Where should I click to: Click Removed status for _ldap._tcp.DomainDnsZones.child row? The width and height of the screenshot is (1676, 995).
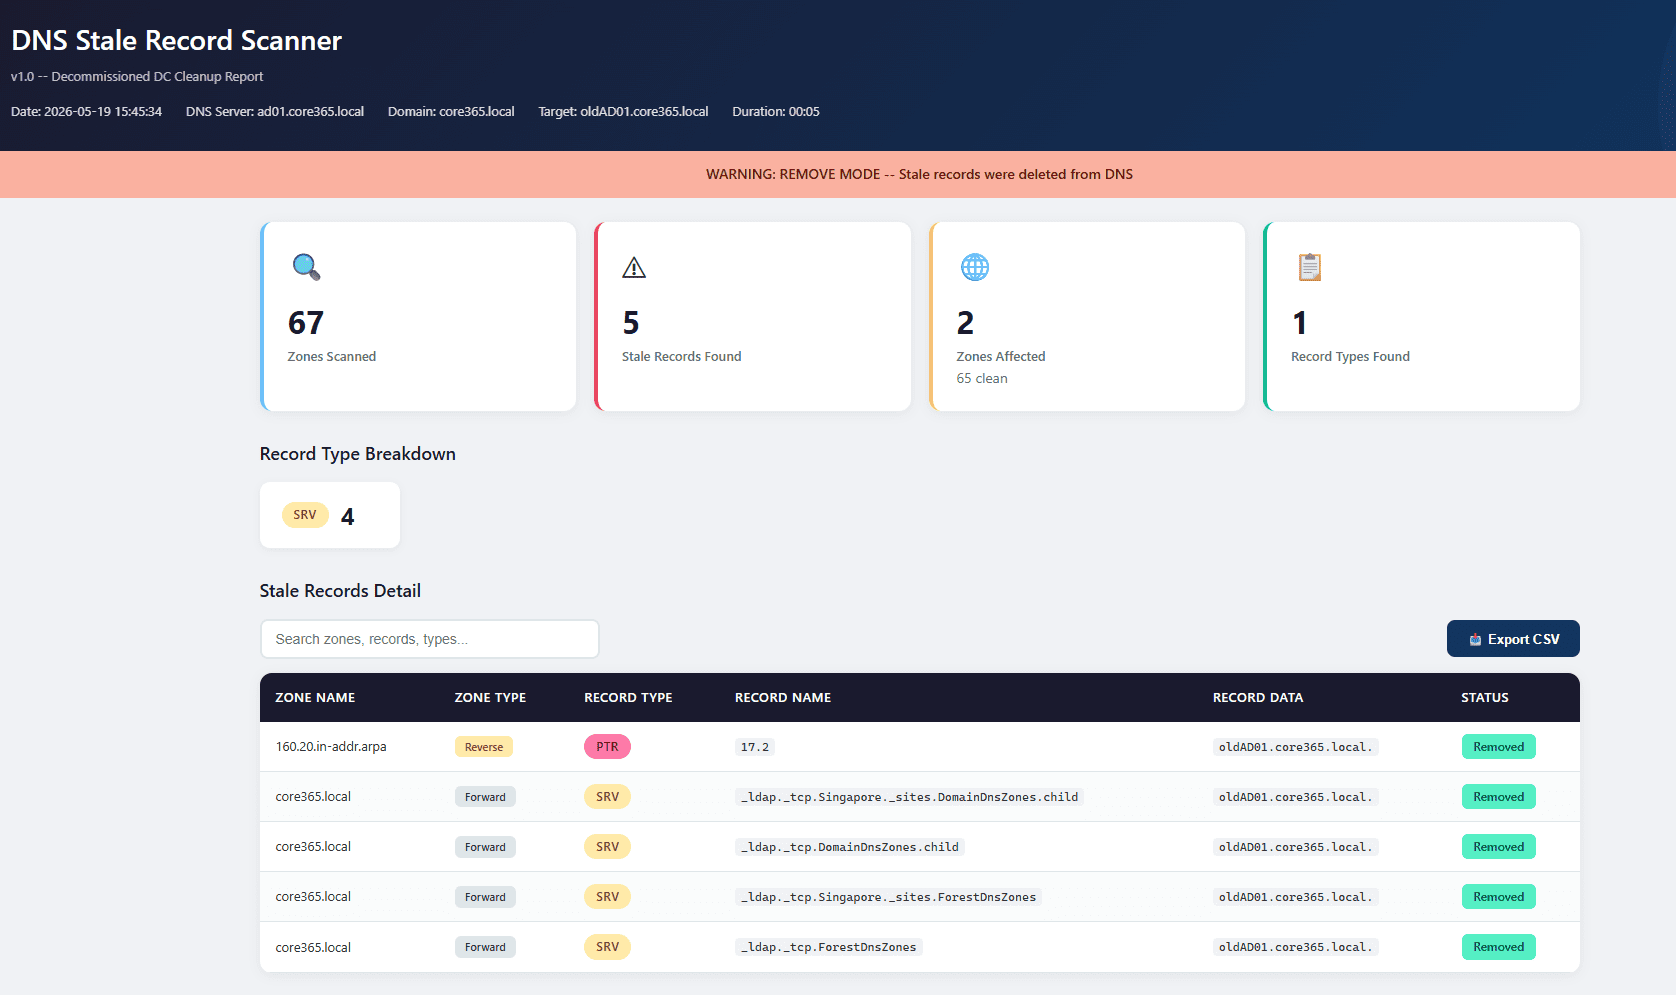tap(1498, 847)
